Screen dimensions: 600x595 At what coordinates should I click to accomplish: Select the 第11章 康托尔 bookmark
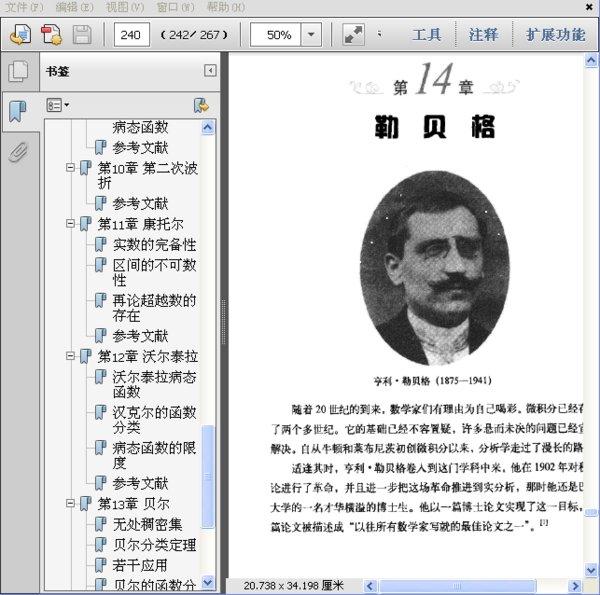tap(140, 224)
